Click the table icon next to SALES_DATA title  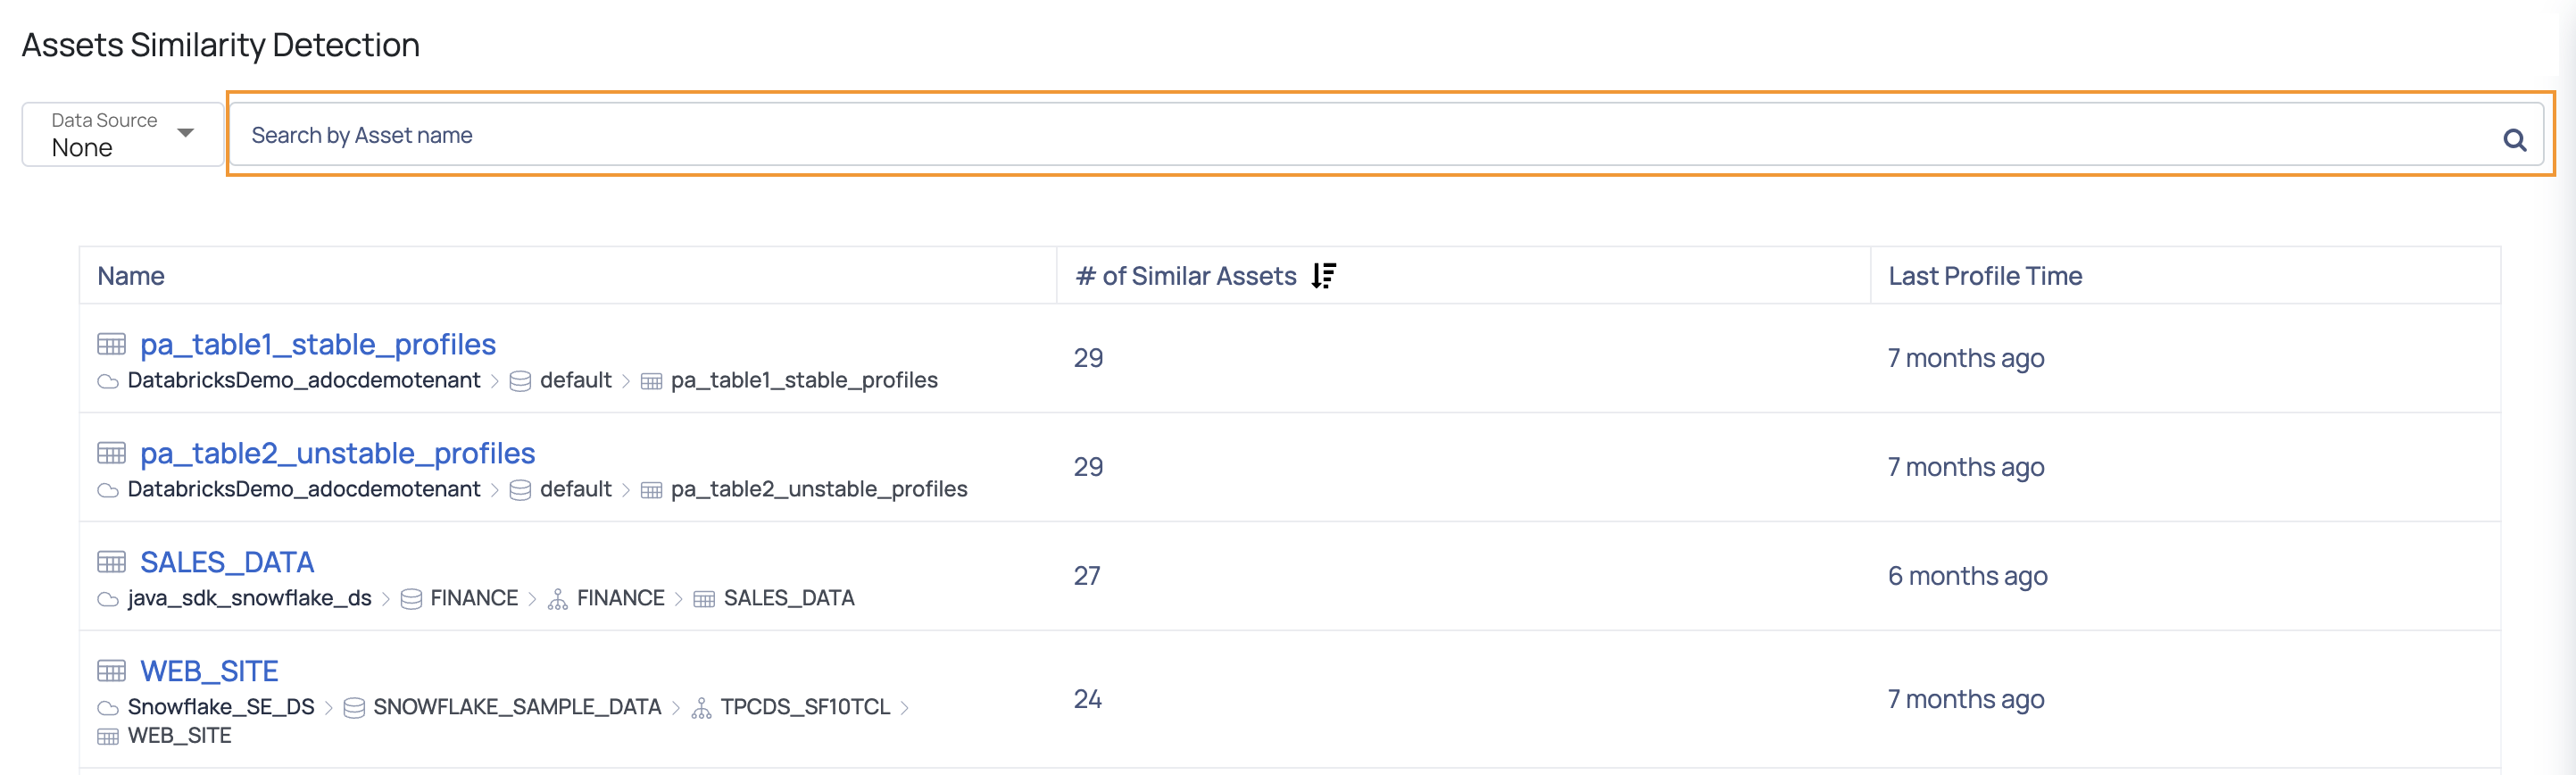point(111,561)
